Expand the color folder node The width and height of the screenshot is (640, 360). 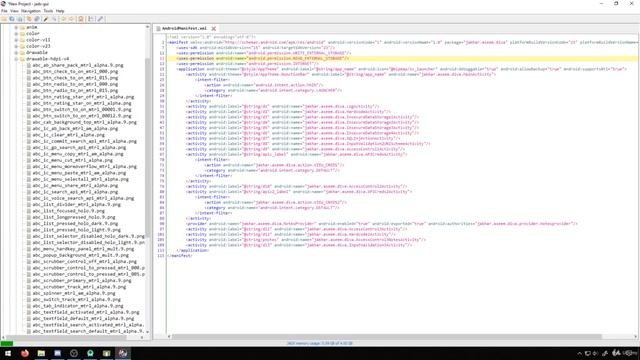[x=16, y=33]
